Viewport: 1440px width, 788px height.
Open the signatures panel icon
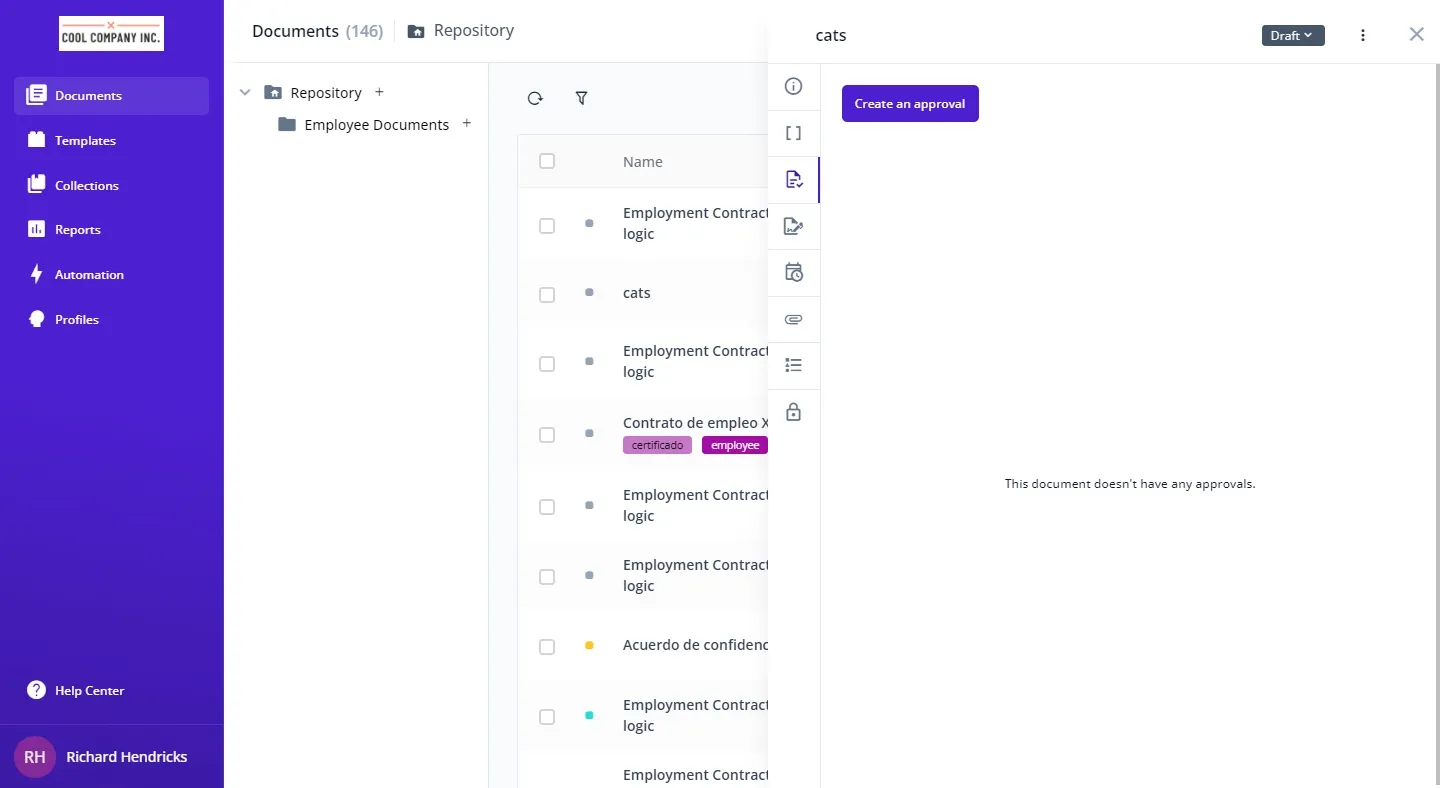pyautogui.click(x=793, y=226)
